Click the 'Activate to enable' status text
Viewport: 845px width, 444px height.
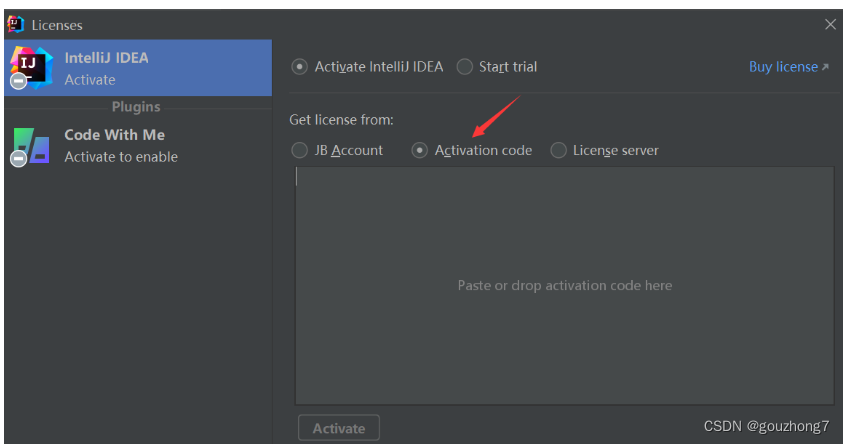tap(121, 157)
